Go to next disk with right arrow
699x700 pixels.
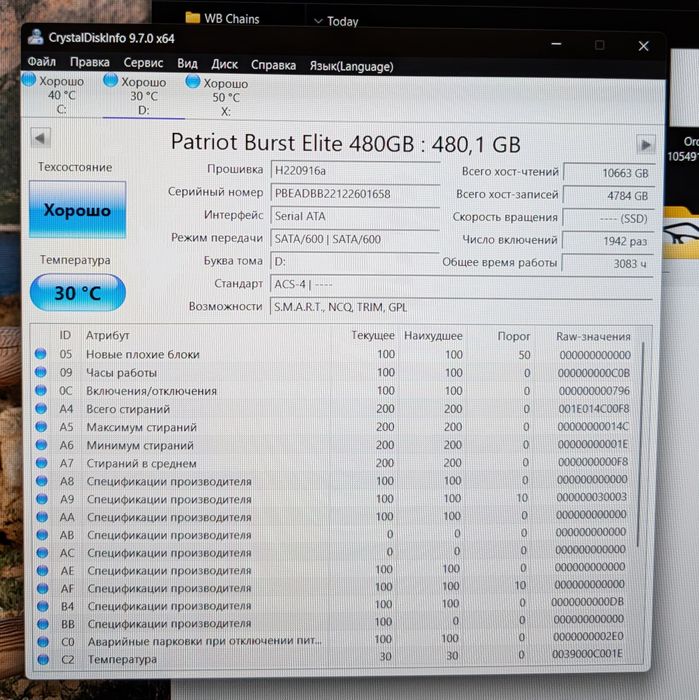pyautogui.click(x=645, y=145)
